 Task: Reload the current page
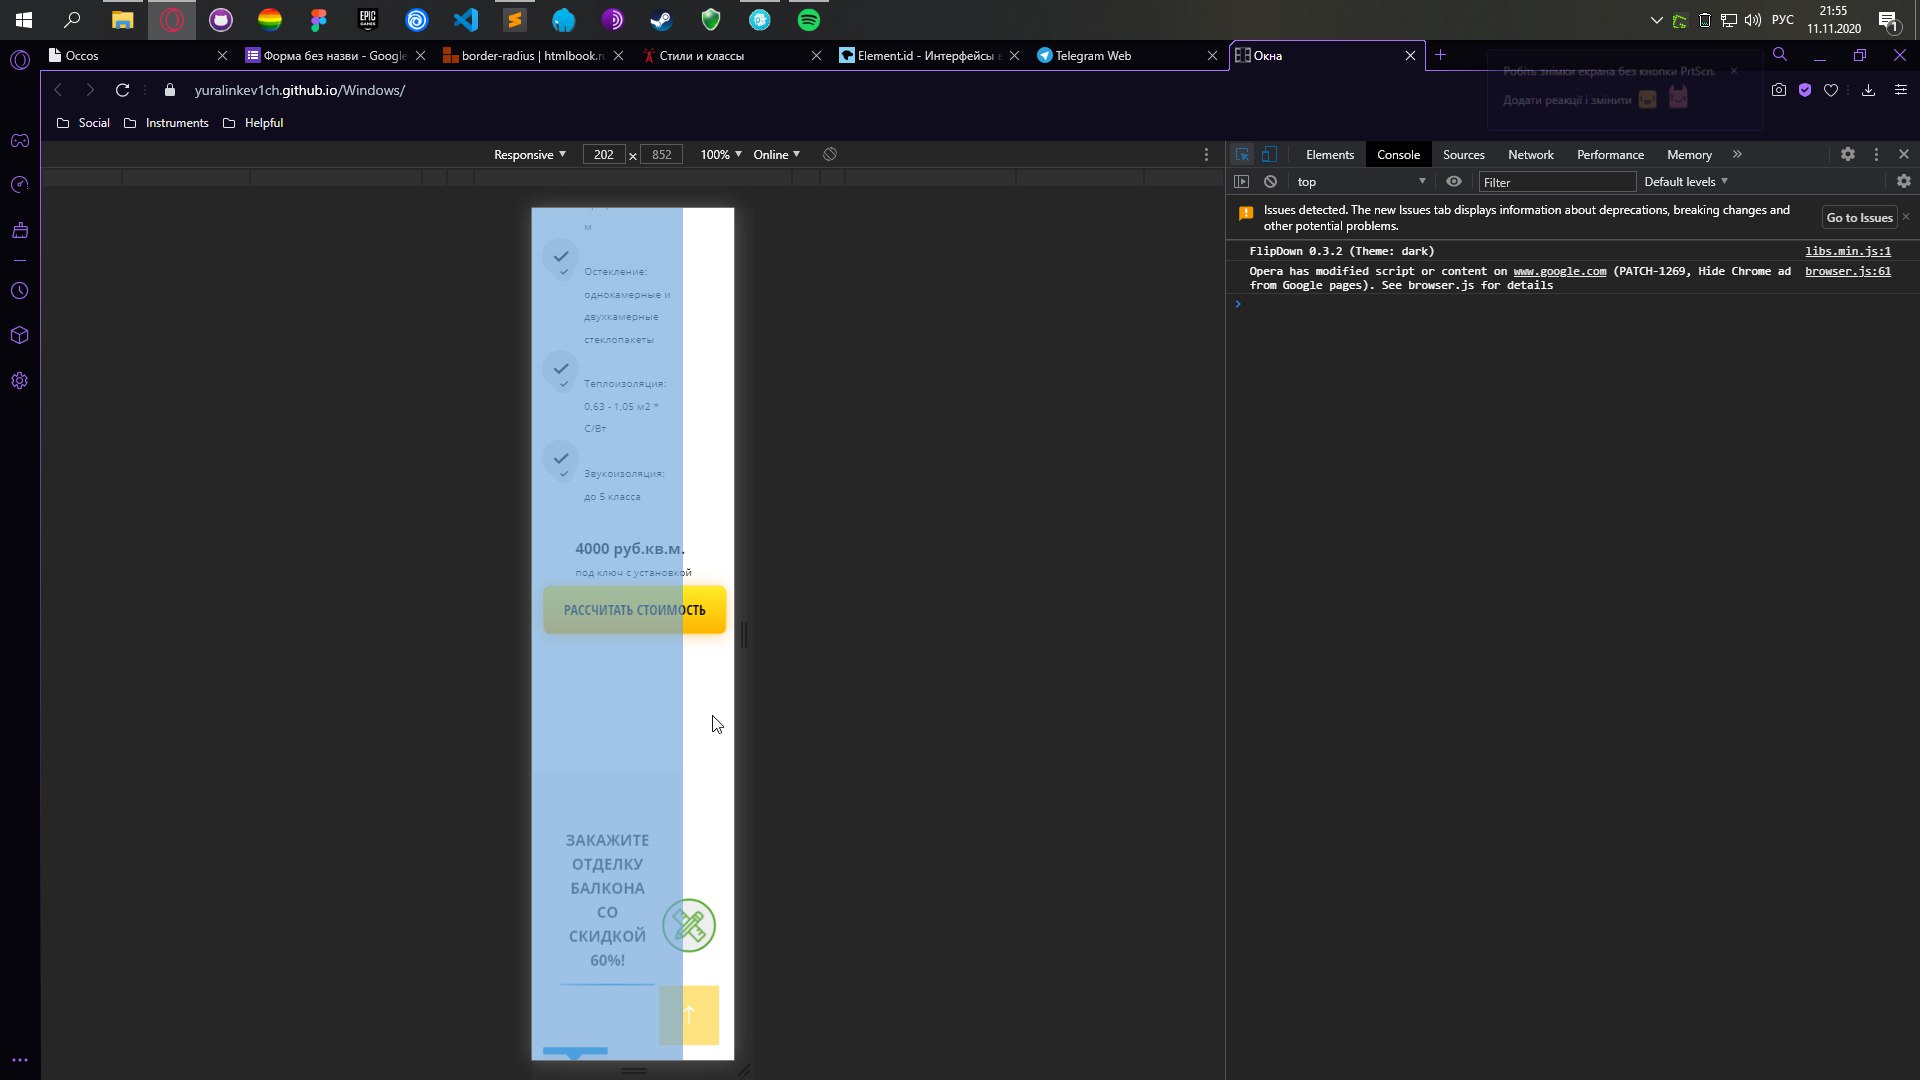(122, 90)
